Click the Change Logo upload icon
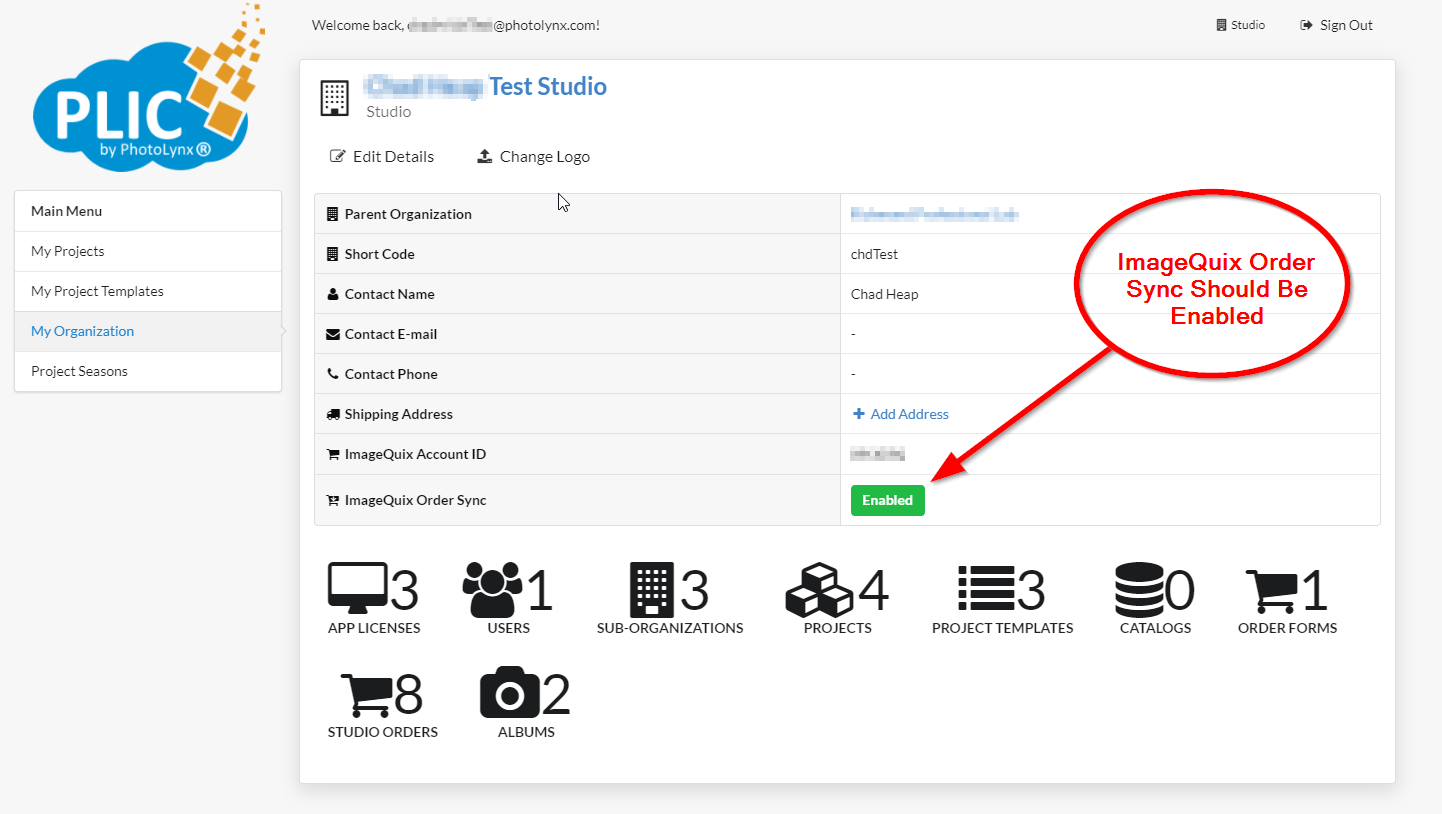The width and height of the screenshot is (1442, 814). click(x=485, y=157)
